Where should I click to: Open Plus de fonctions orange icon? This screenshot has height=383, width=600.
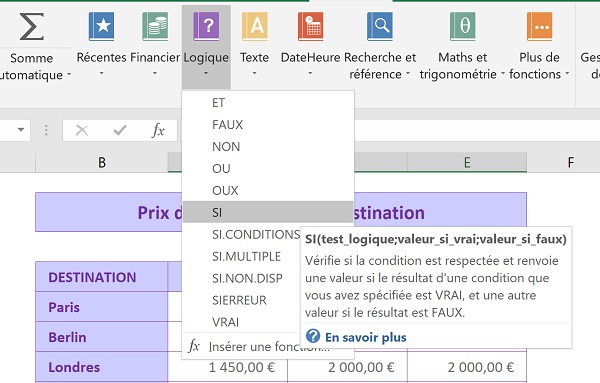coord(540,26)
